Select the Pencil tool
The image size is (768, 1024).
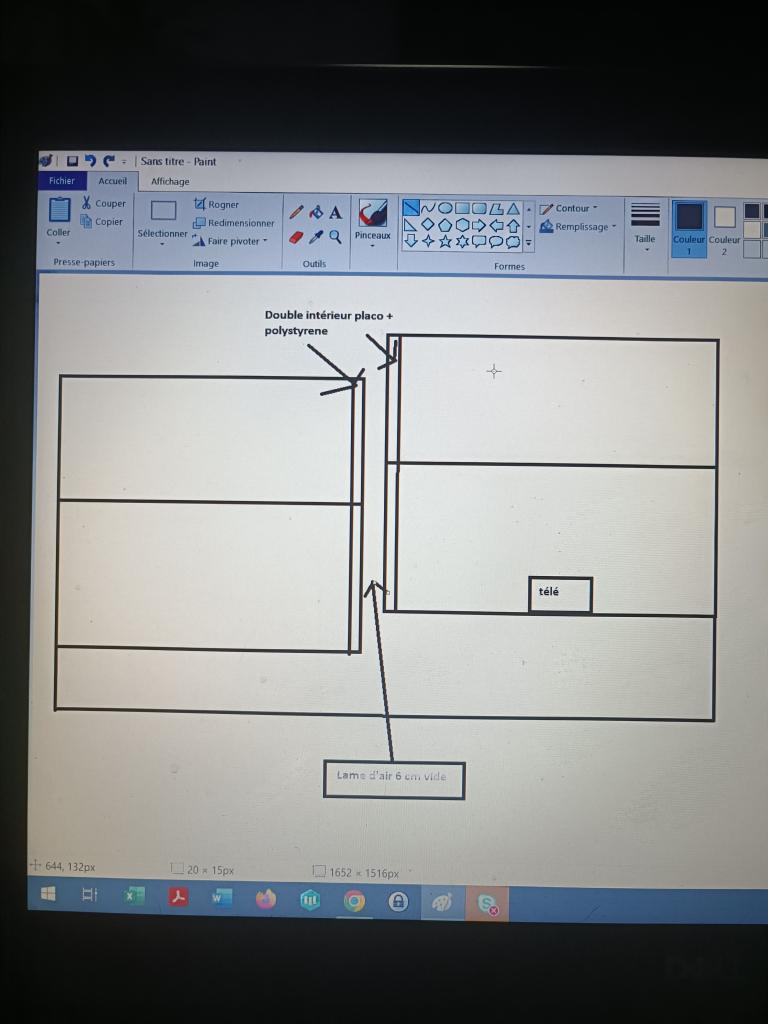pyautogui.click(x=296, y=212)
